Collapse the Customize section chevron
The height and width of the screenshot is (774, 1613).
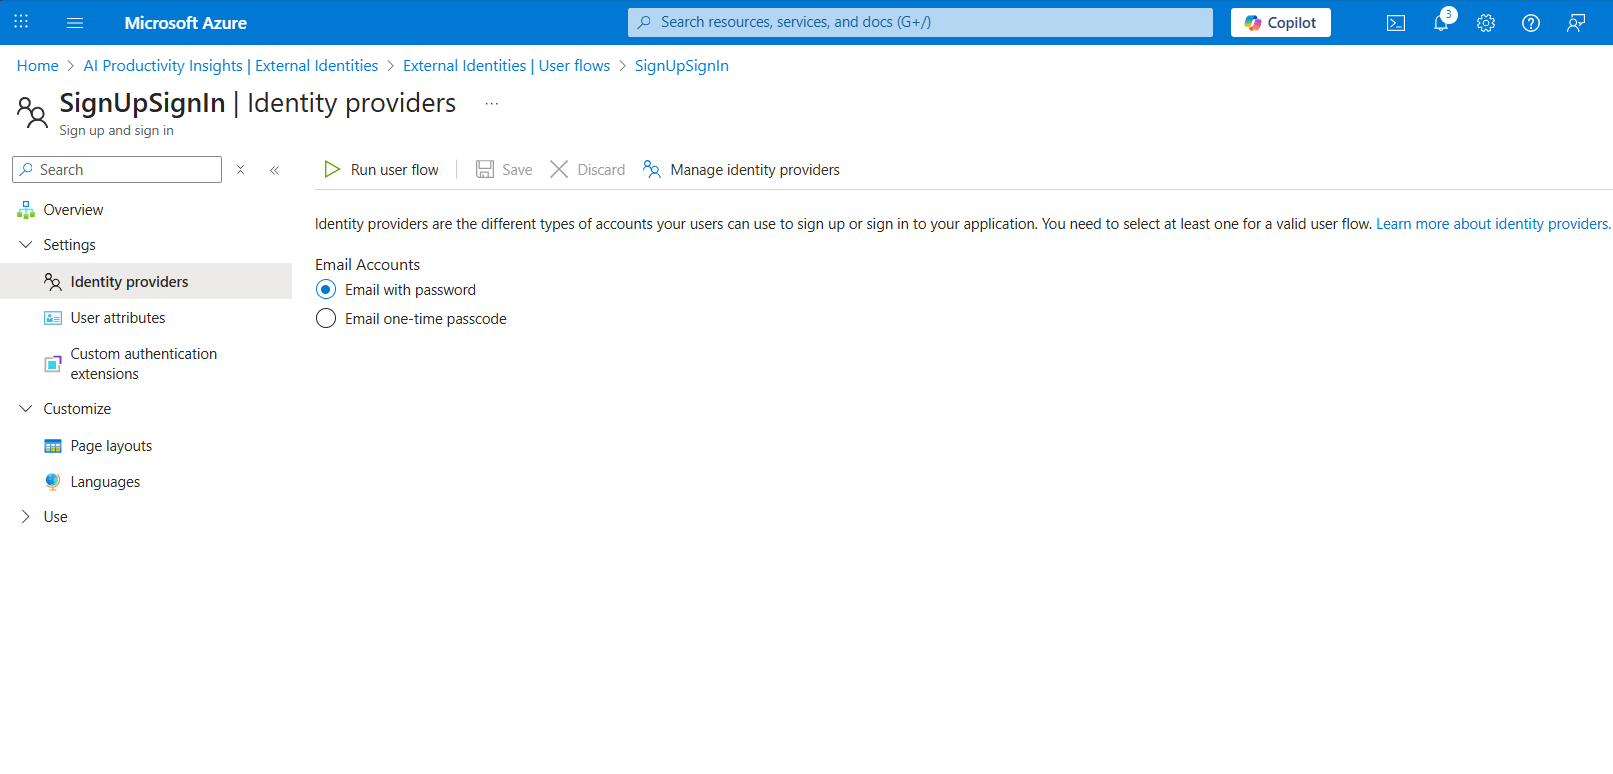(x=26, y=409)
